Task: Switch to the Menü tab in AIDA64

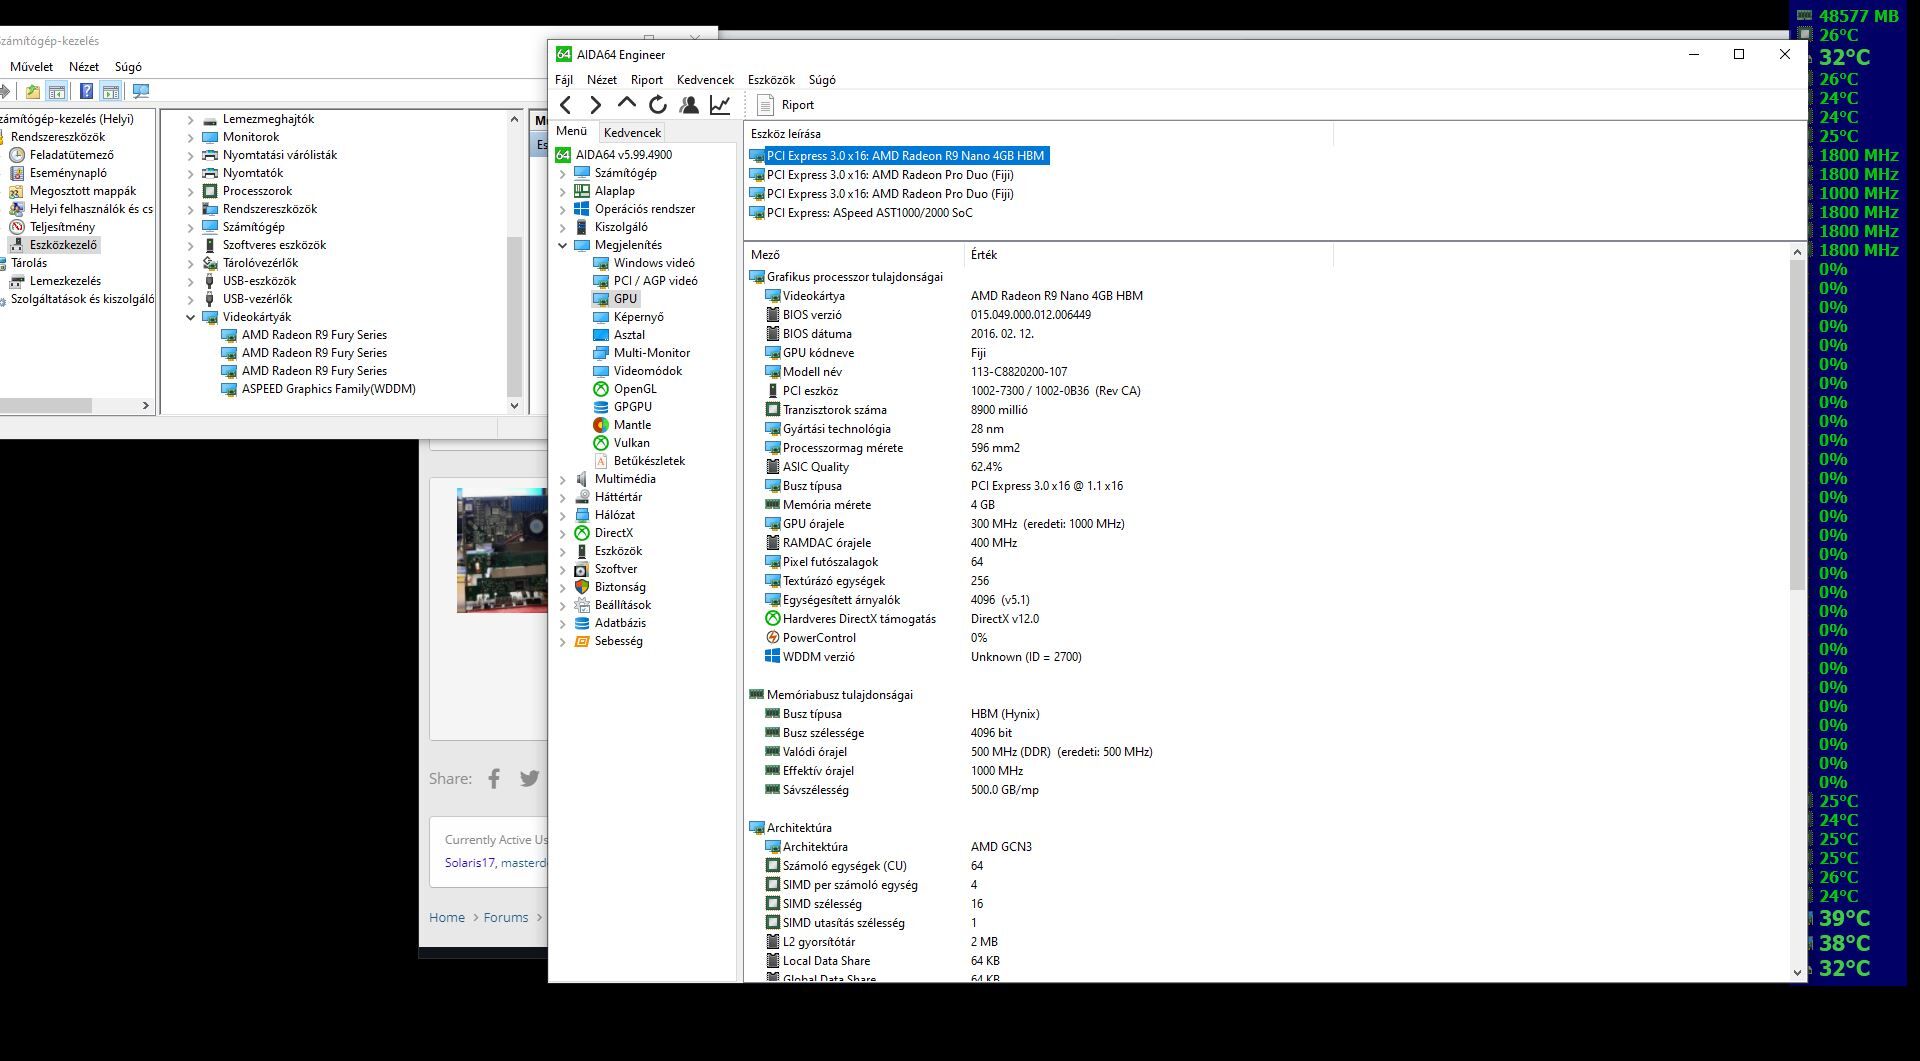Action: point(572,131)
